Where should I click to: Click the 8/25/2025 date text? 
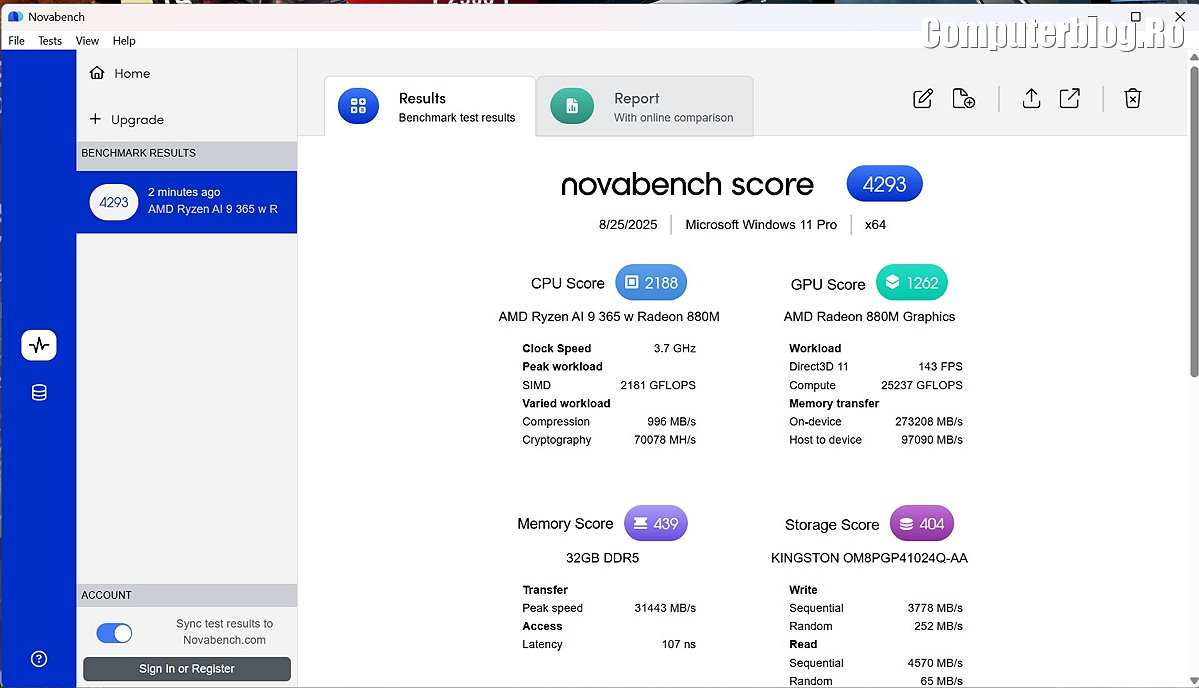coord(628,225)
